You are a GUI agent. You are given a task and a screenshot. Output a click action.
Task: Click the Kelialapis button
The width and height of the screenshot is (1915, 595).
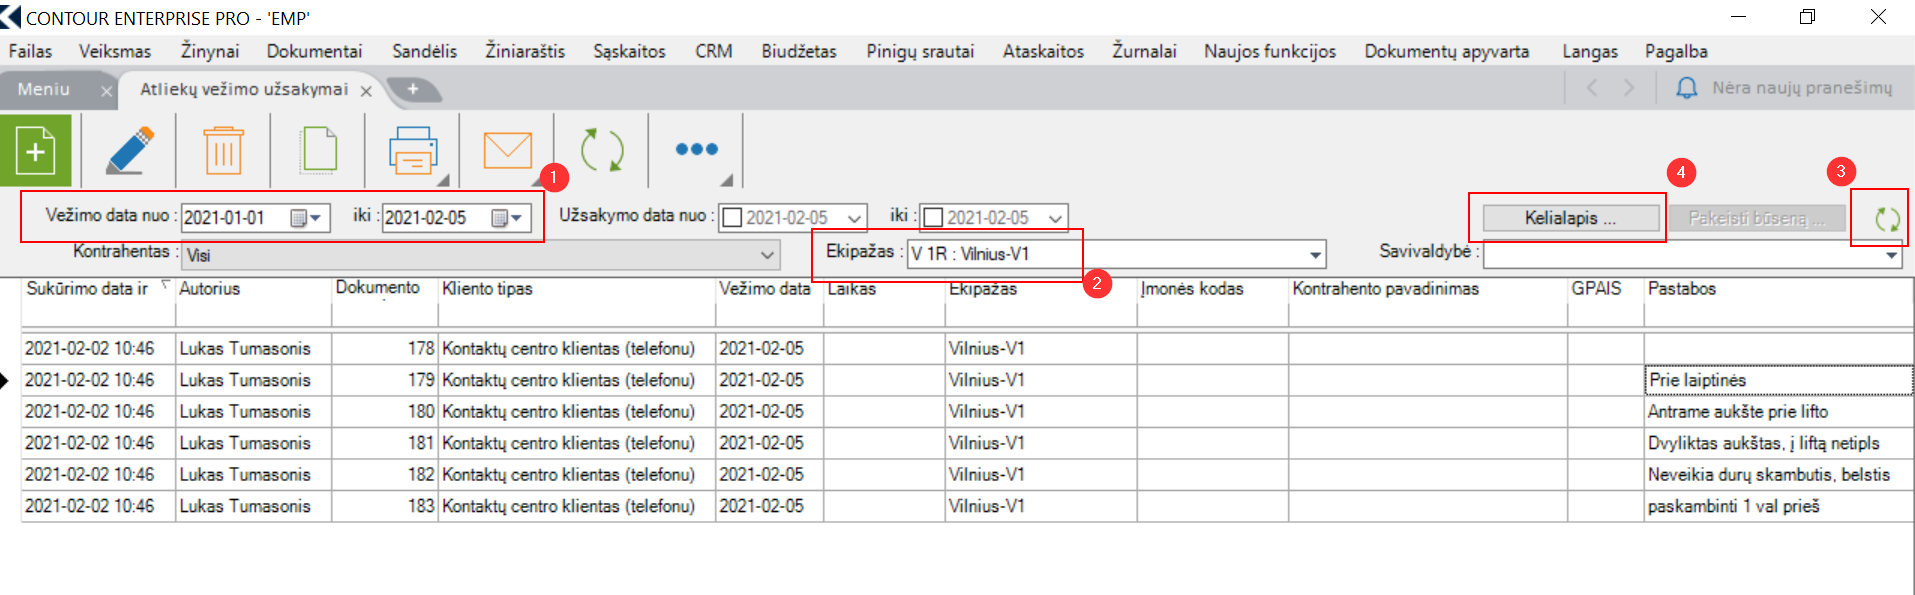point(1569,218)
